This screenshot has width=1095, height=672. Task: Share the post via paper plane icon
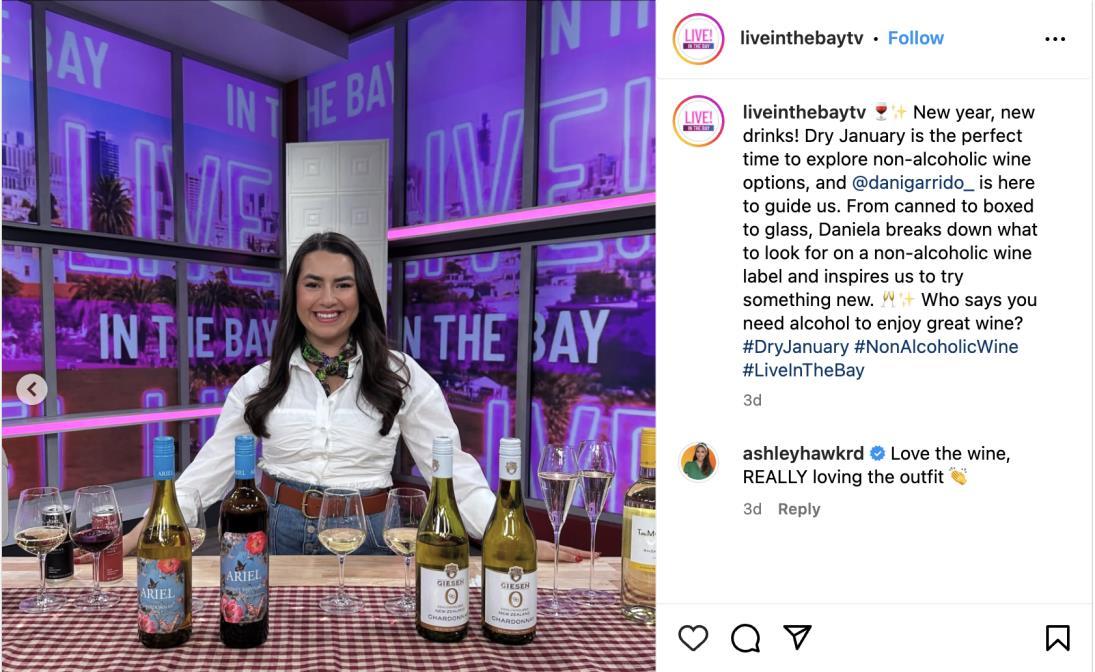797,637
